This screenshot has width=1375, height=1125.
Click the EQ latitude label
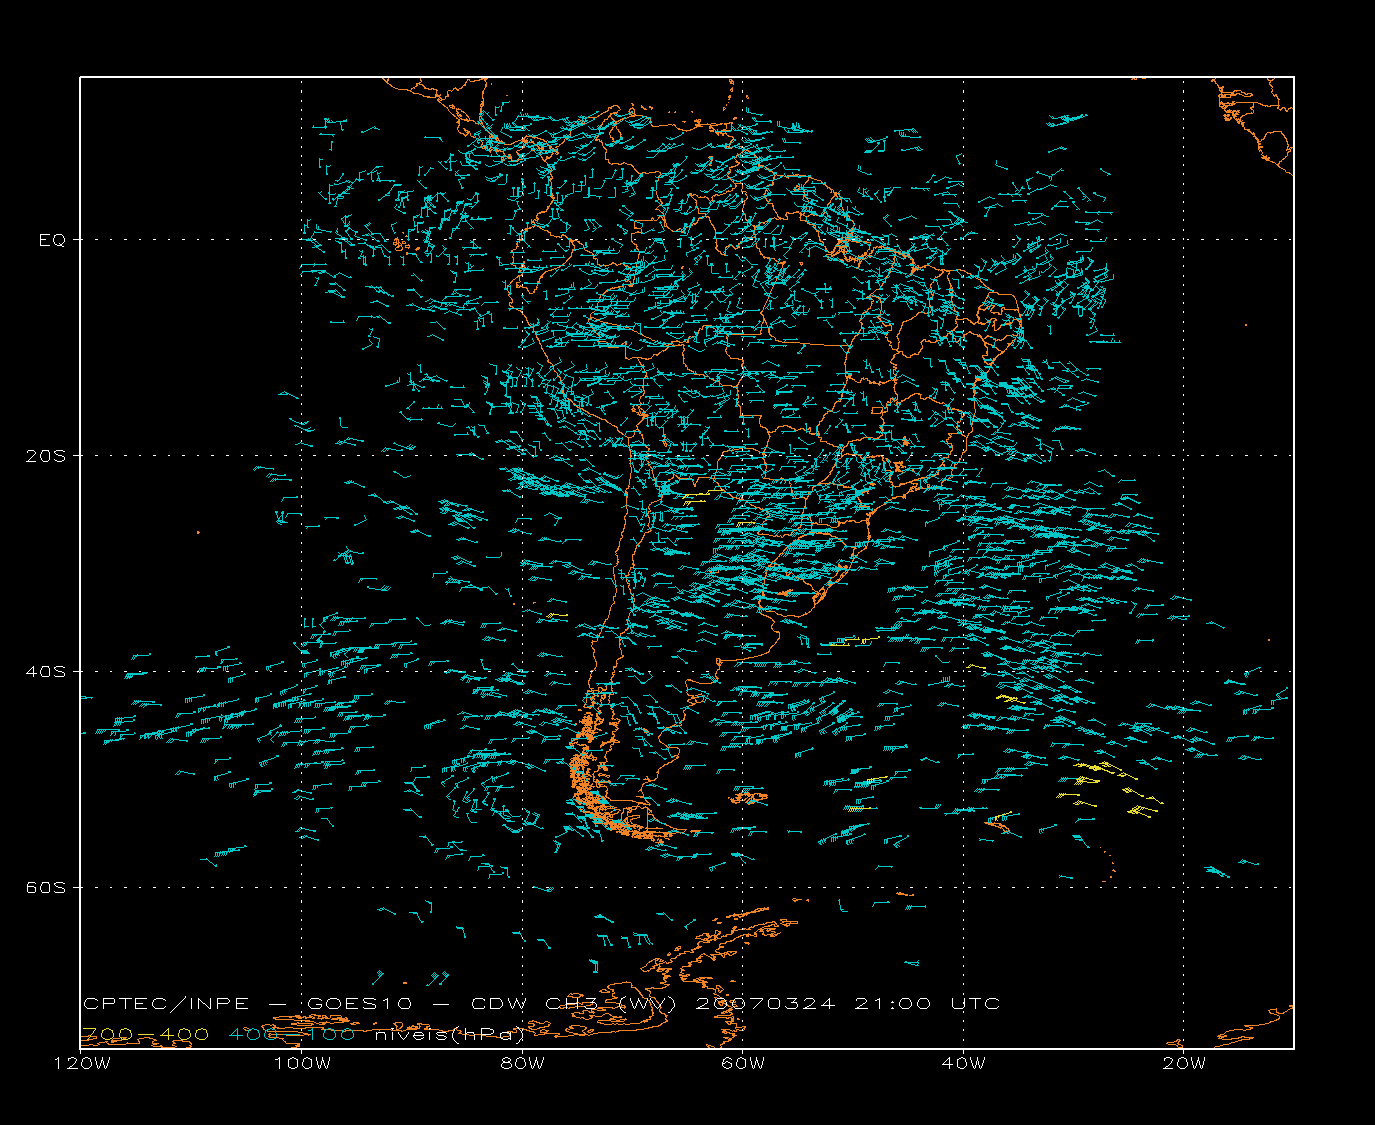[52, 240]
